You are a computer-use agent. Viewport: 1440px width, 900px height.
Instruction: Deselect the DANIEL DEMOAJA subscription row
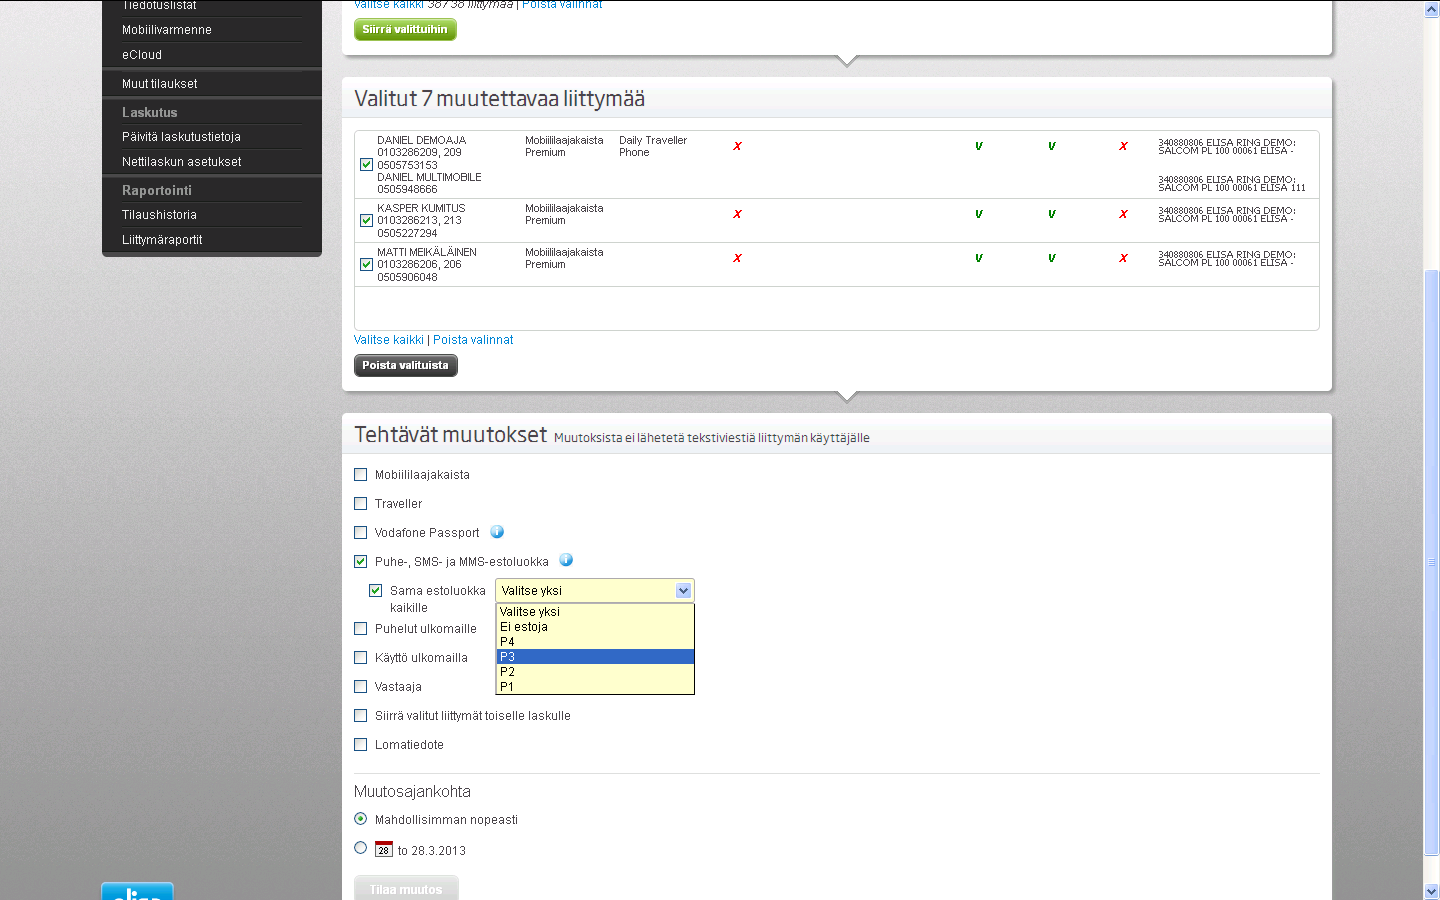pos(366,164)
